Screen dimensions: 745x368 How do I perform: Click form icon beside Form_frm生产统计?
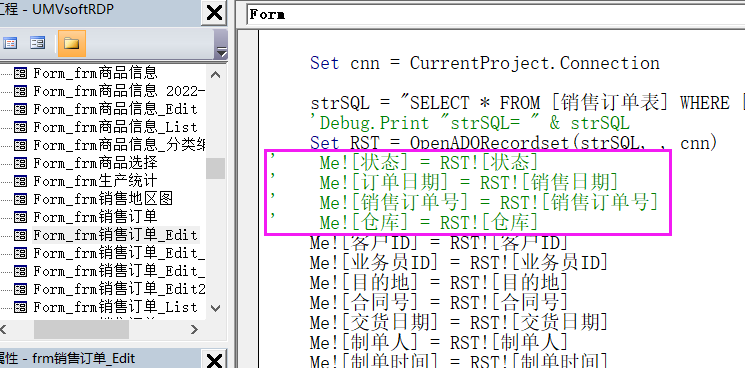click(x=20, y=181)
